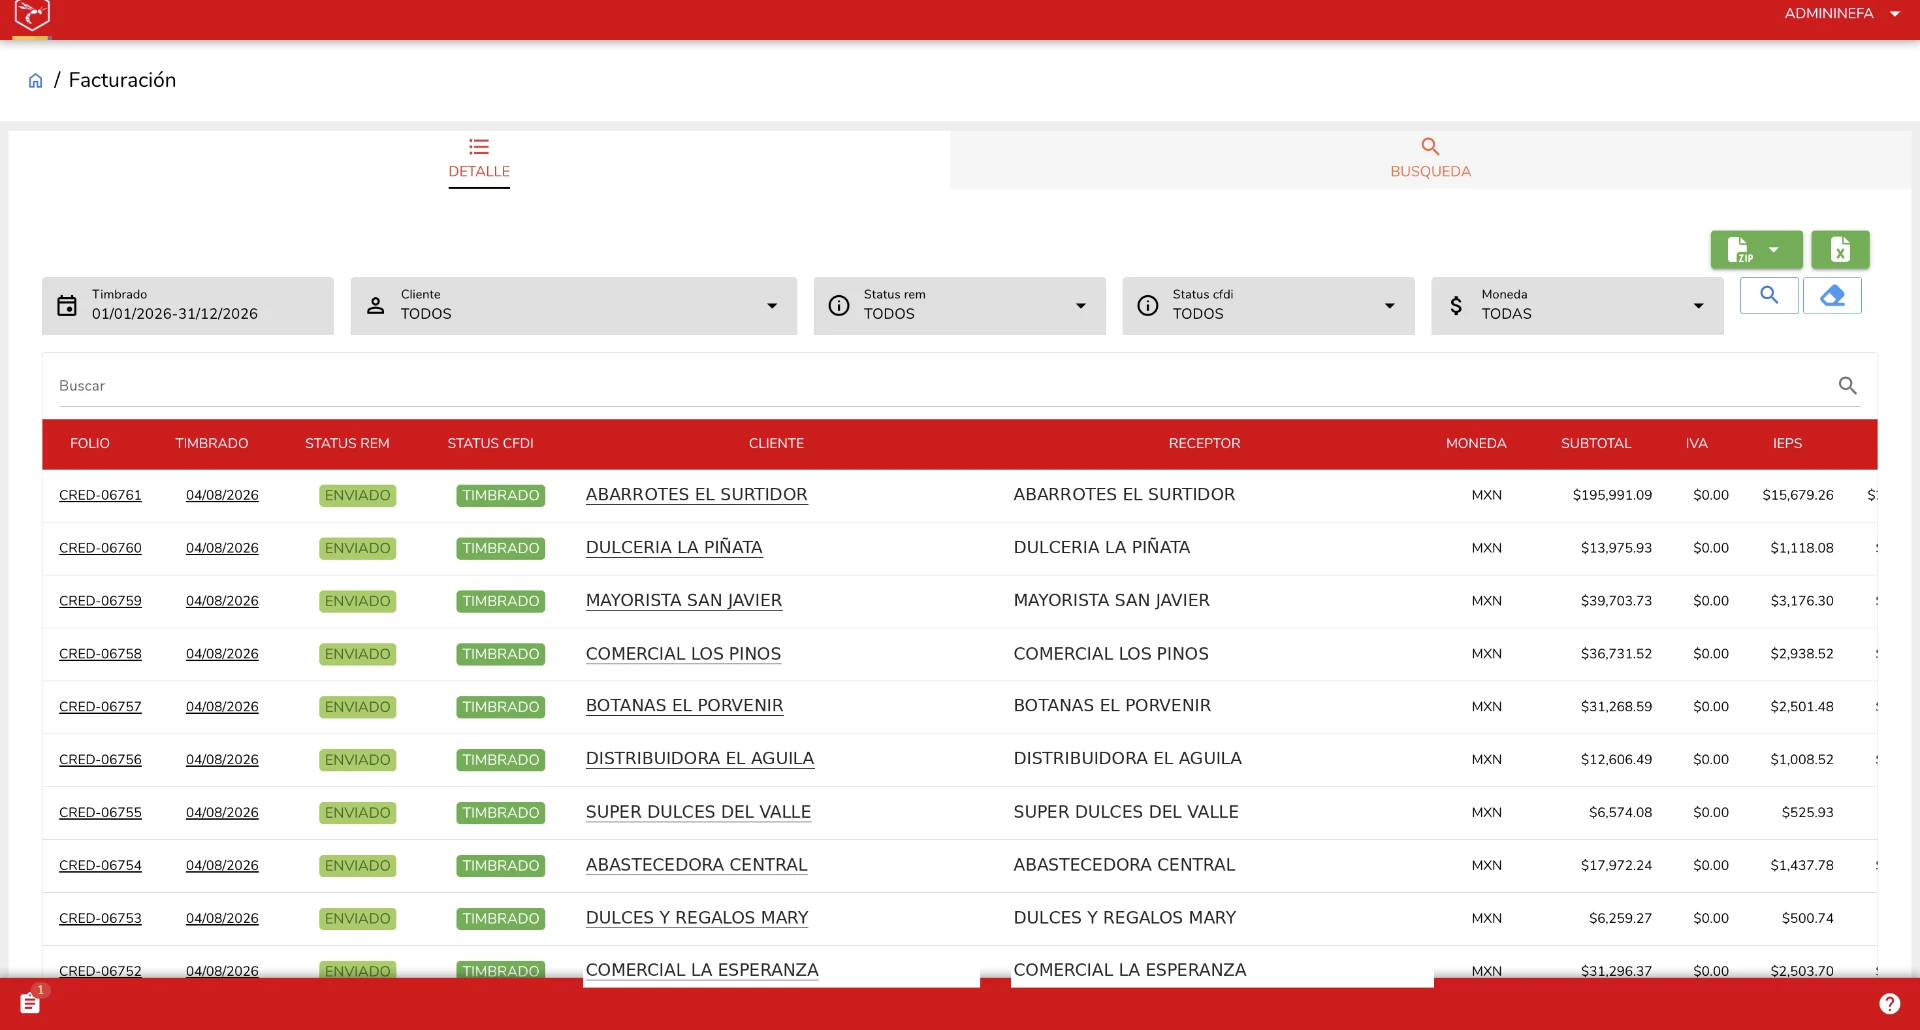
Task: Open invoice CRED-06761
Action: pos(100,496)
